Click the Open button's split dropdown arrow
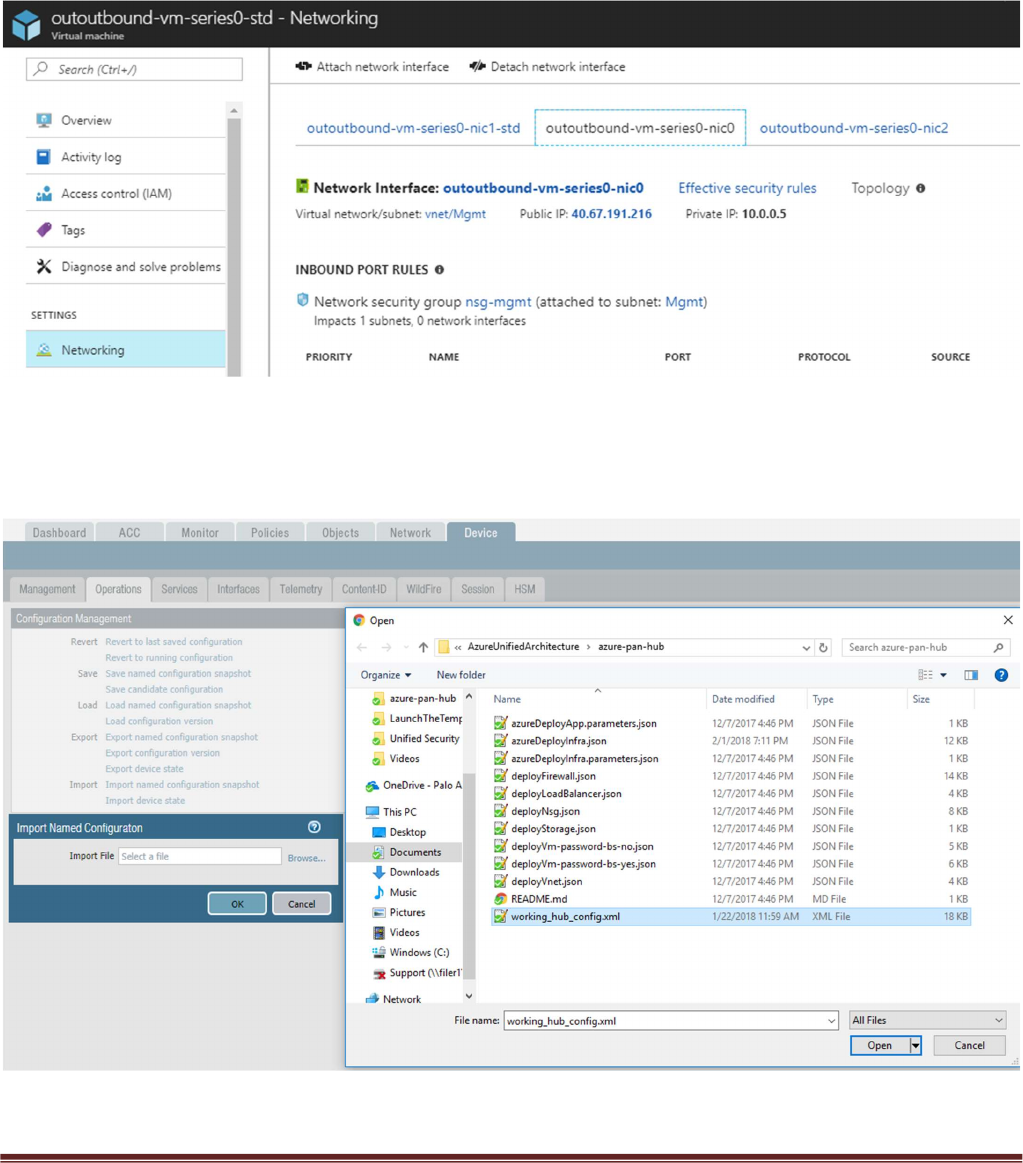 pos(915,1046)
